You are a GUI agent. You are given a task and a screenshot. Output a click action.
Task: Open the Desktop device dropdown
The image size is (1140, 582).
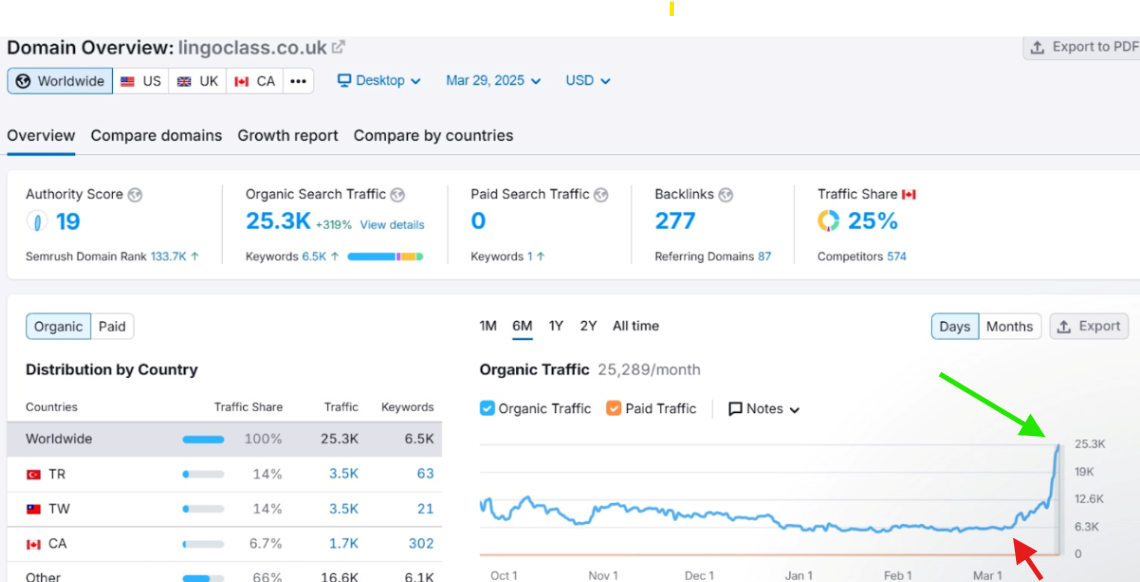[x=380, y=81]
